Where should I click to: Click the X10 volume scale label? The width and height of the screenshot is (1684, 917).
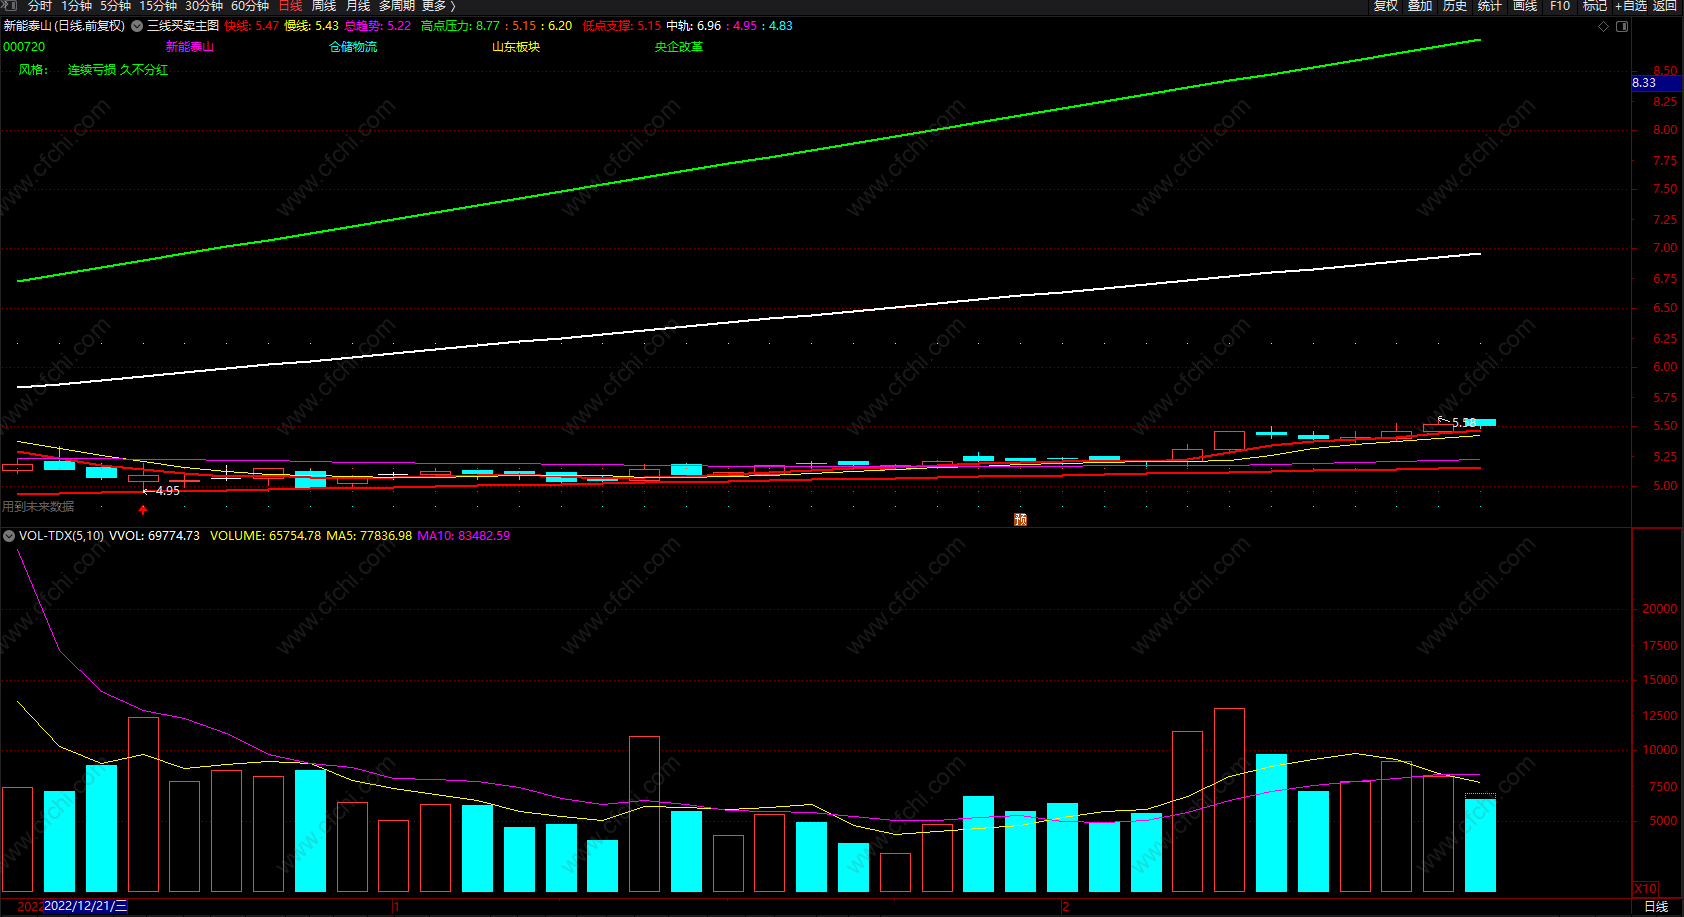pos(1645,888)
